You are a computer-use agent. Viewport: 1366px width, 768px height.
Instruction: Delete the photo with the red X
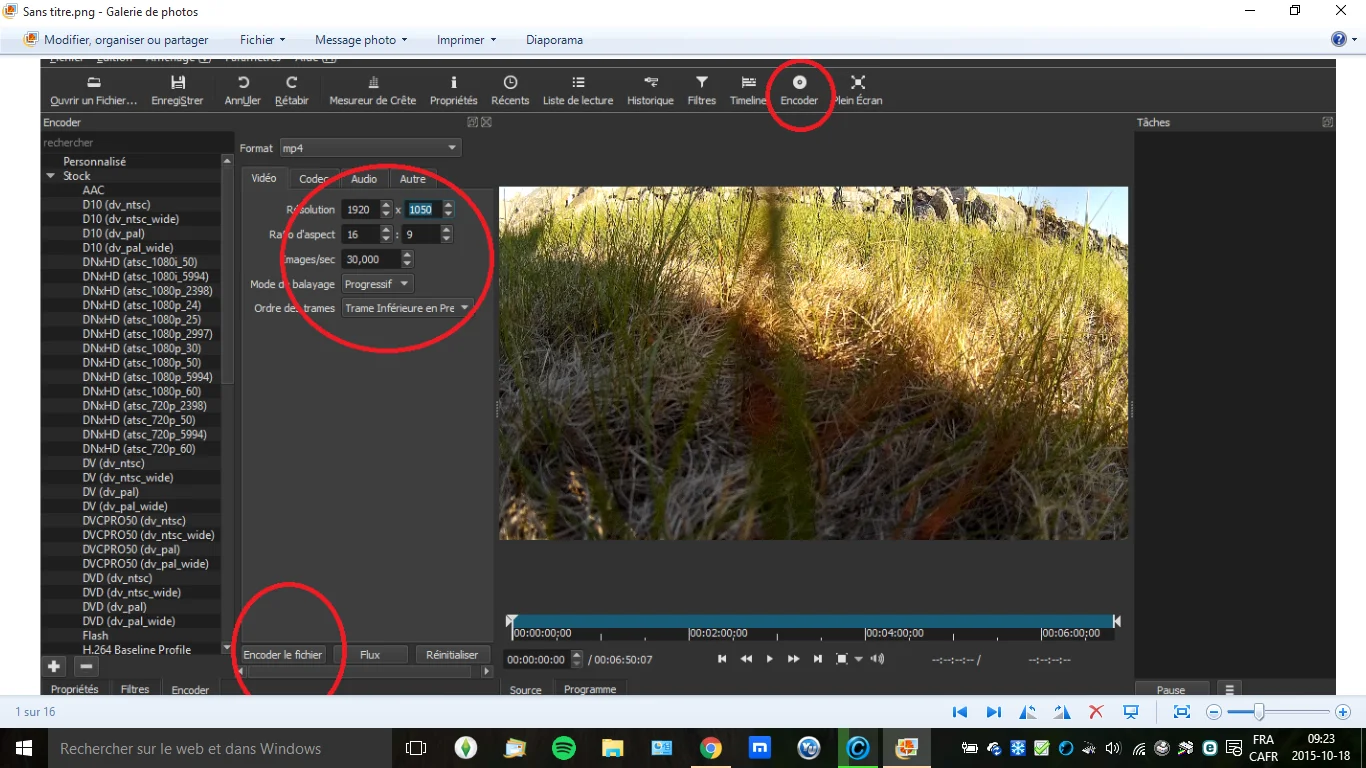1096,712
